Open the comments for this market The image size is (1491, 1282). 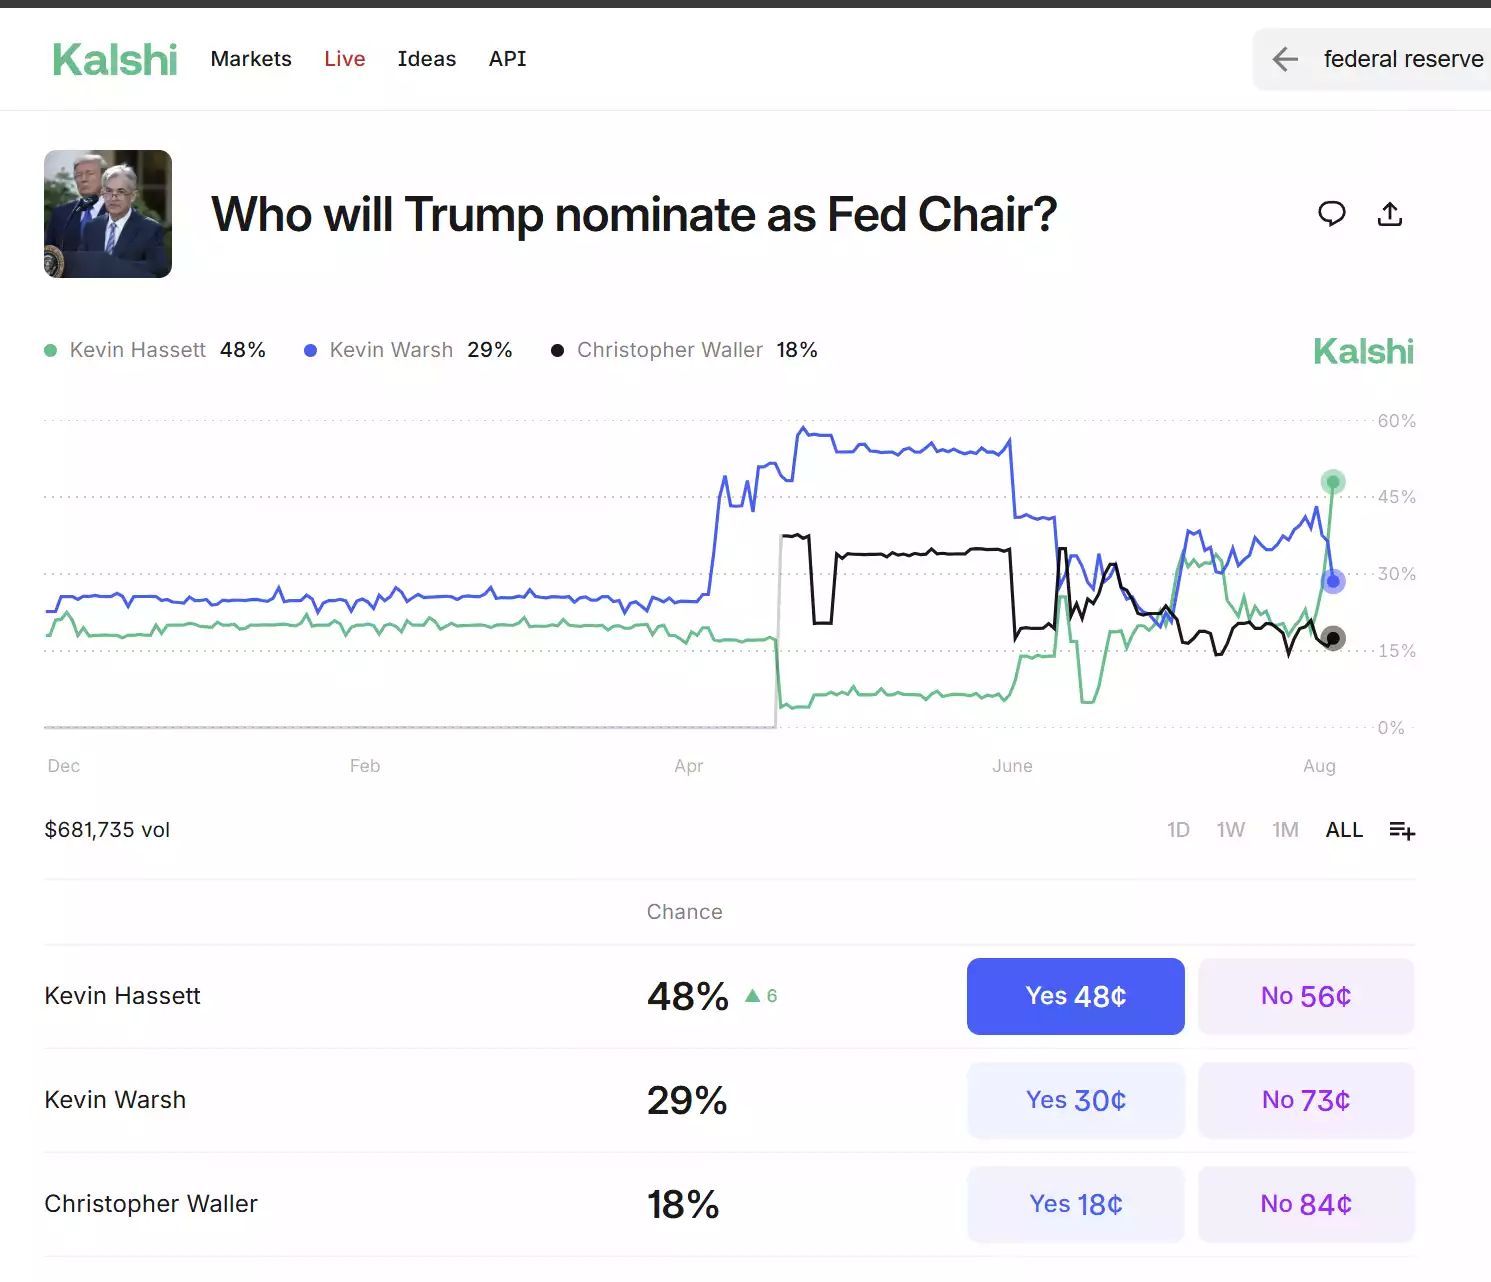point(1331,214)
